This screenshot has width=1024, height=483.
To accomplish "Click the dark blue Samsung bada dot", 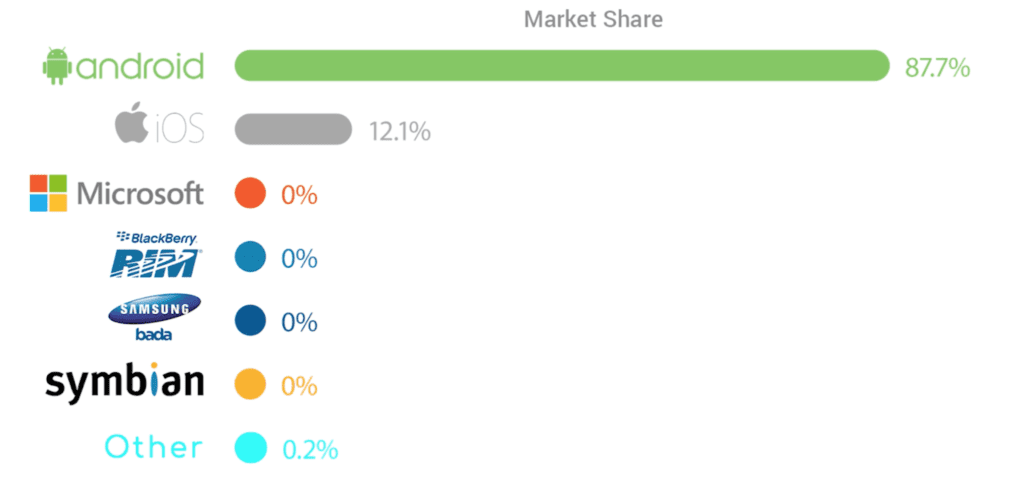I will (250, 321).
